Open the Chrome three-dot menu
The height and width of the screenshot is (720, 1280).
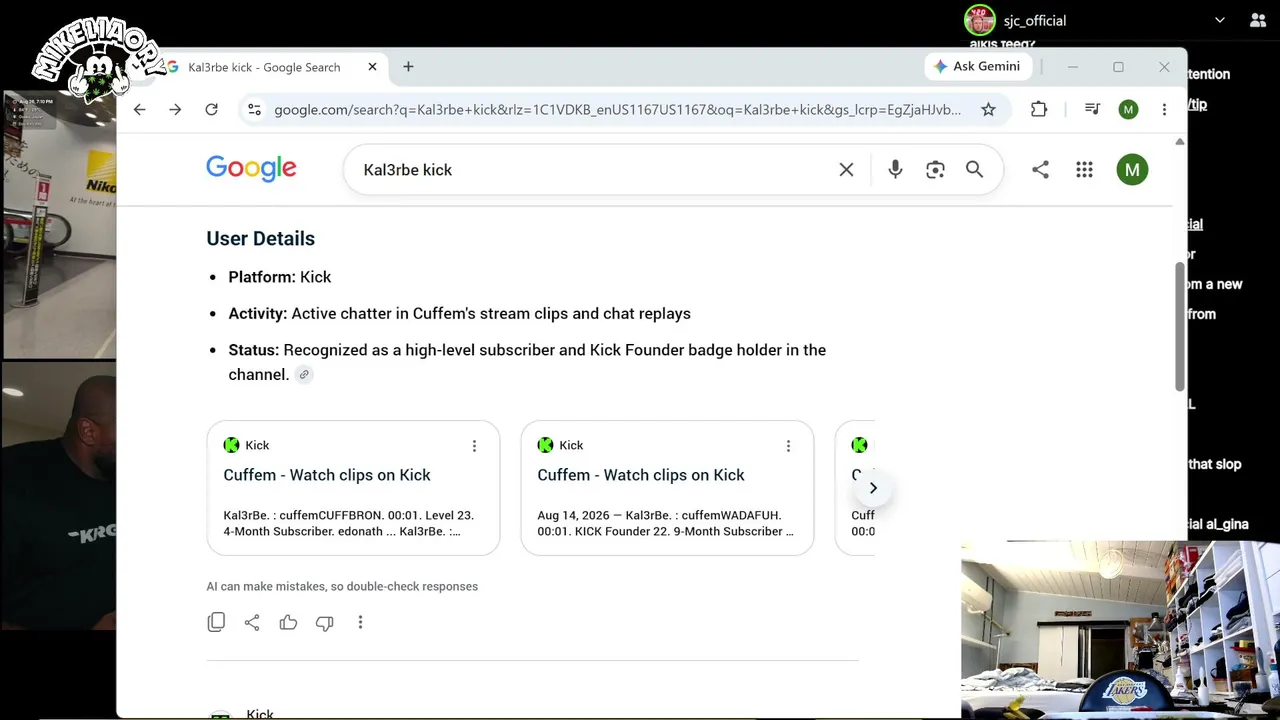click(1164, 109)
